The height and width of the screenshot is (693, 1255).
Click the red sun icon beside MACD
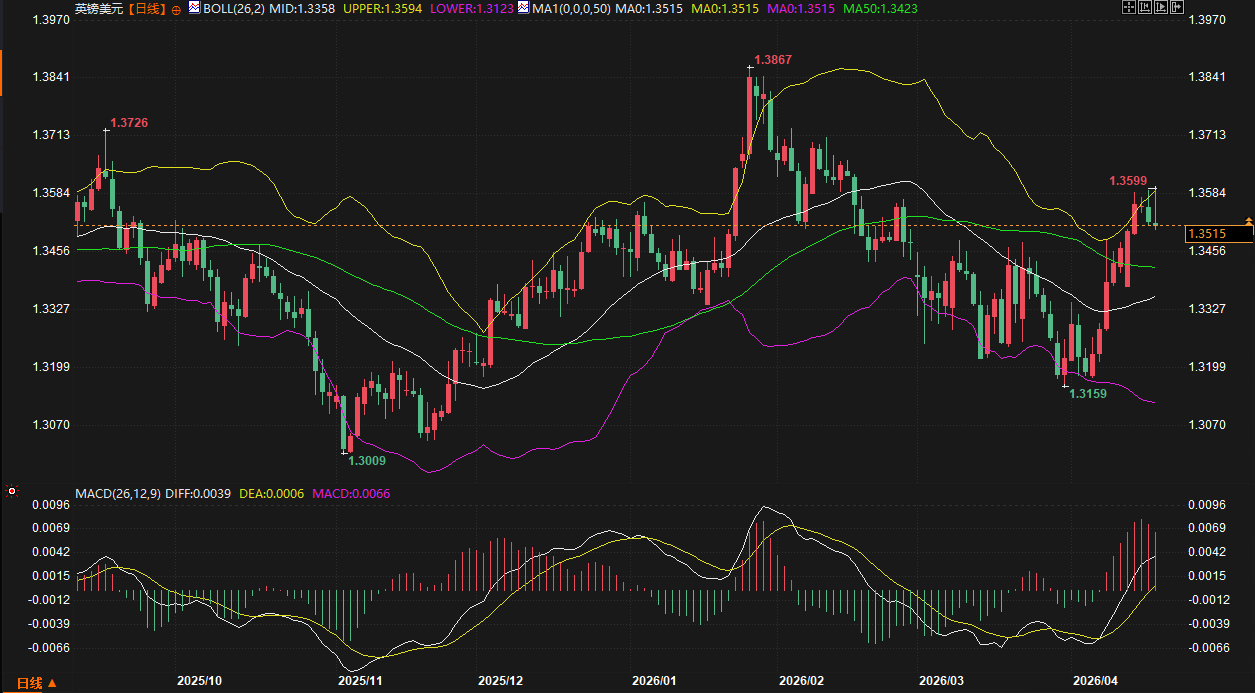pyautogui.click(x=11, y=492)
